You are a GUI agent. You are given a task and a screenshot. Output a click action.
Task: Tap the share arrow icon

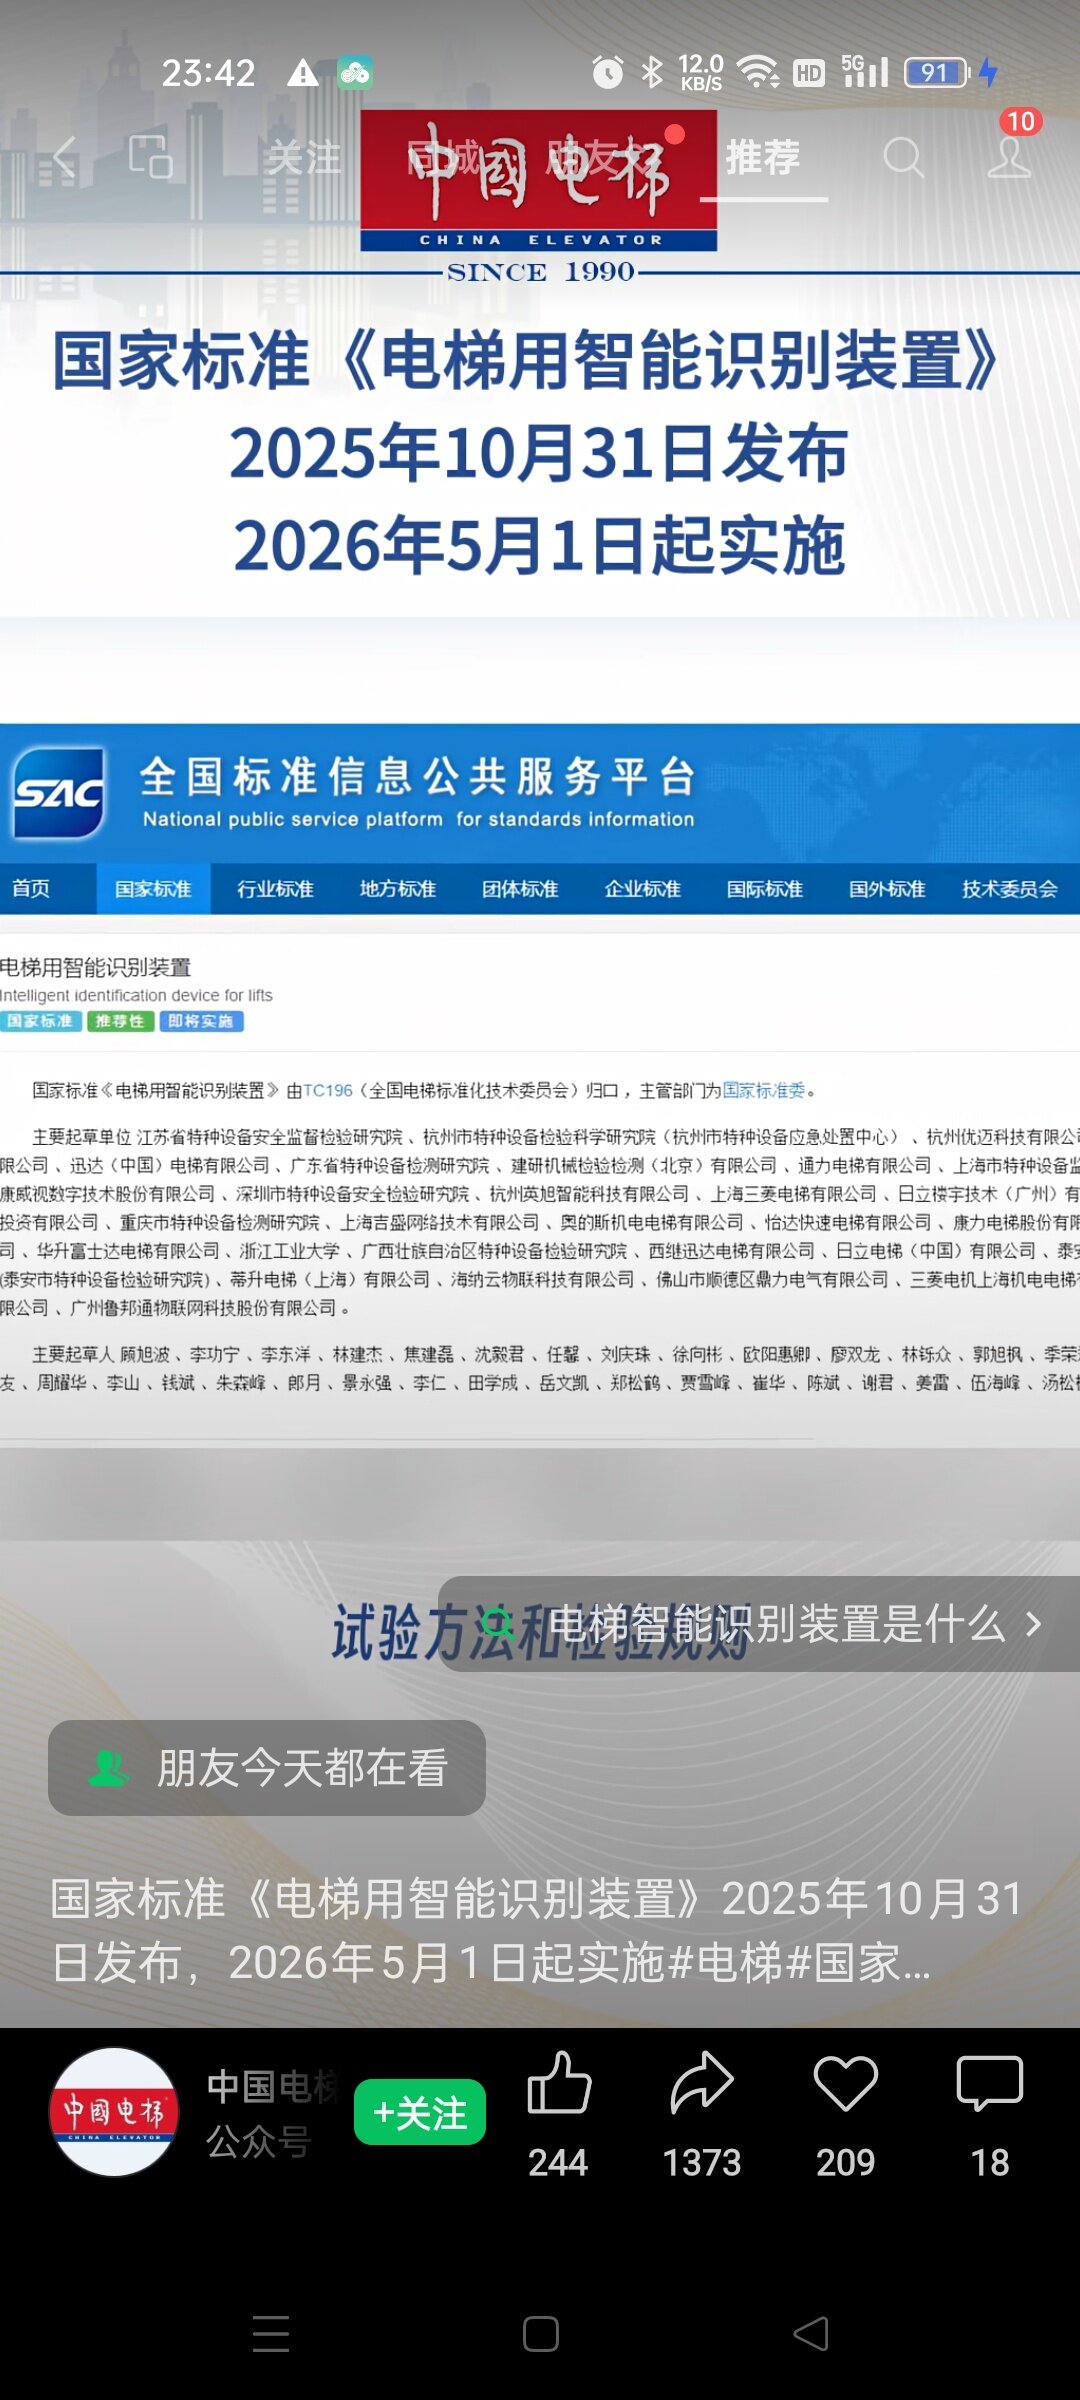pos(702,2085)
